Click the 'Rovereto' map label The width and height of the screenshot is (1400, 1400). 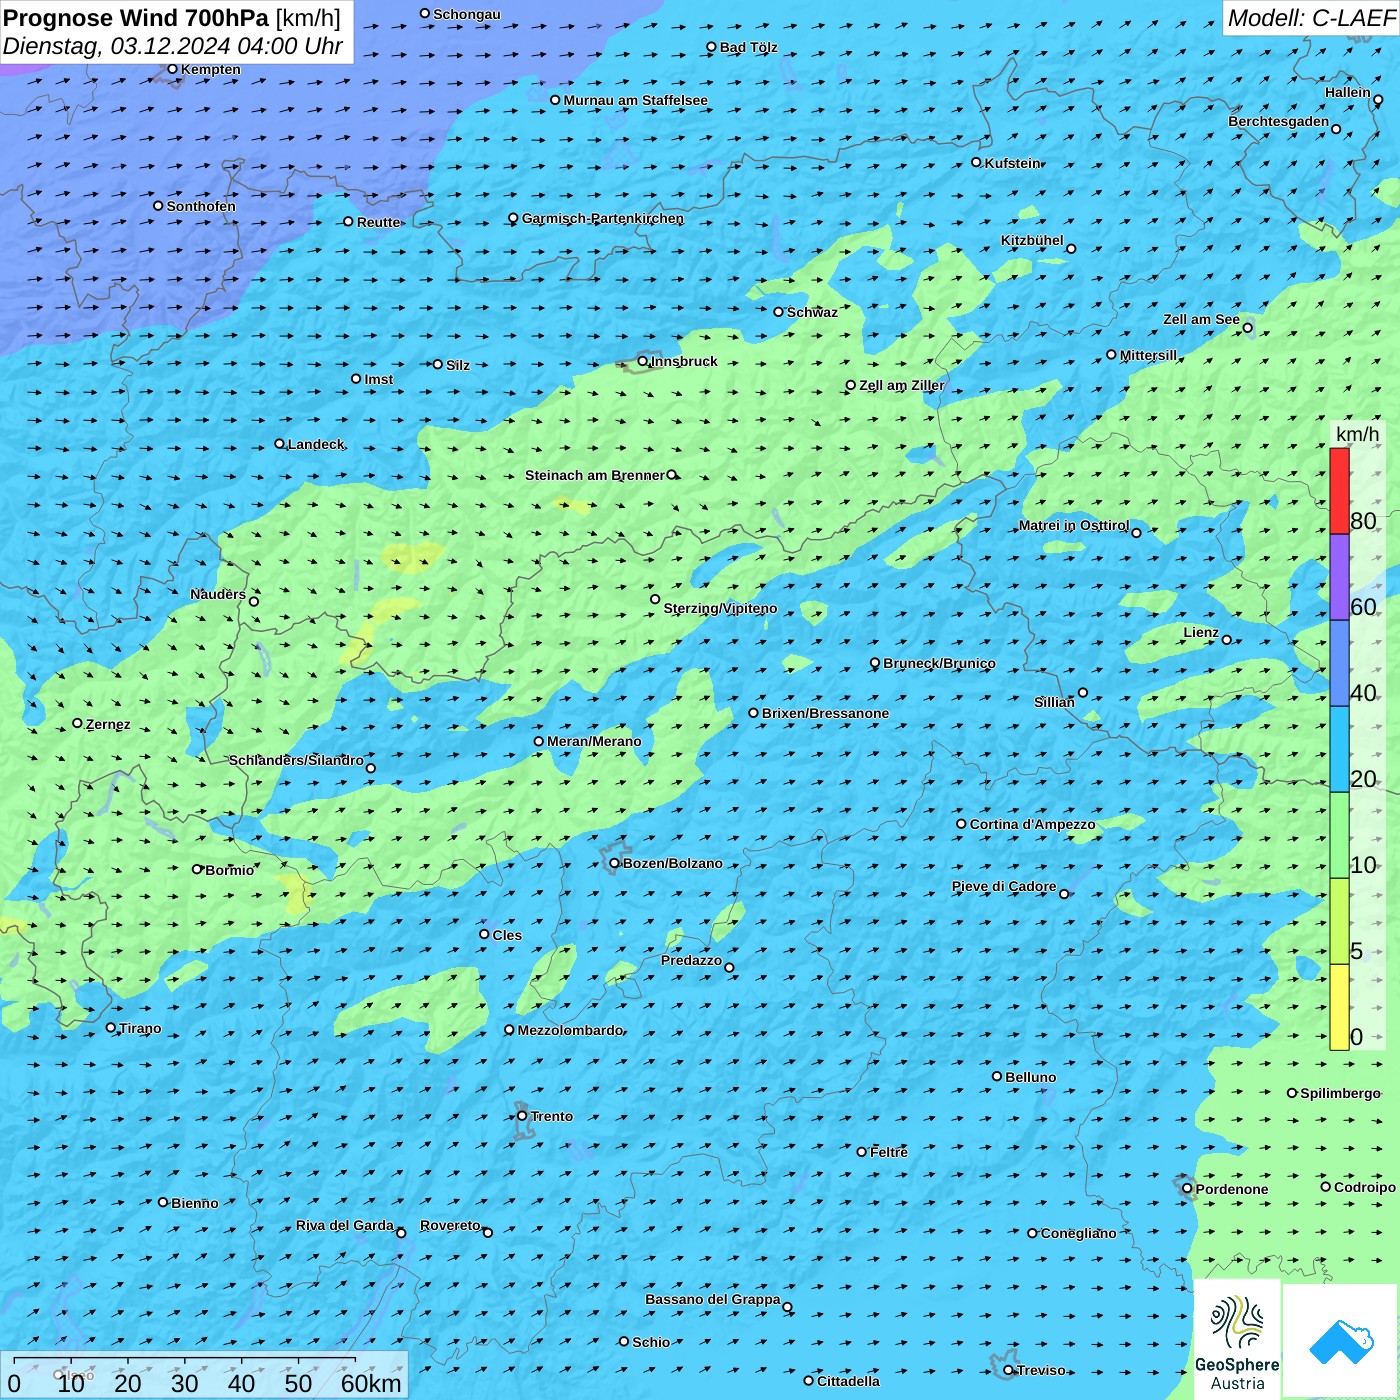[x=450, y=1225]
